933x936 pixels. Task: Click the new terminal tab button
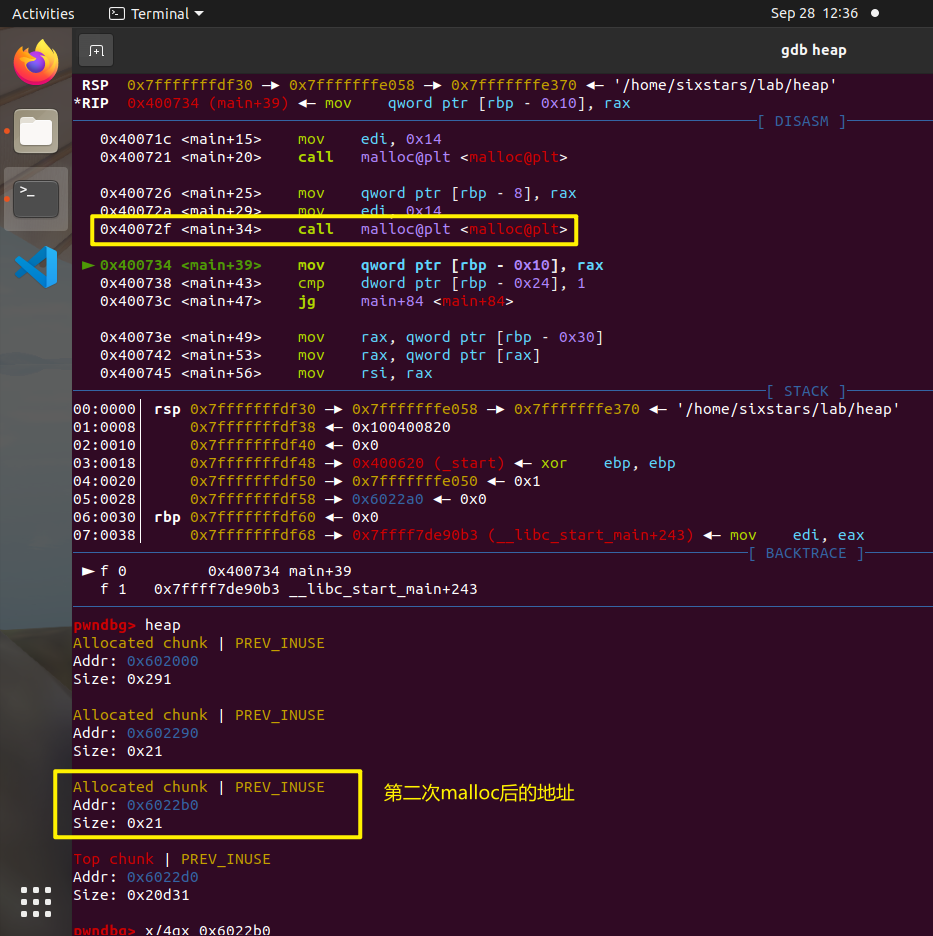pos(96,51)
